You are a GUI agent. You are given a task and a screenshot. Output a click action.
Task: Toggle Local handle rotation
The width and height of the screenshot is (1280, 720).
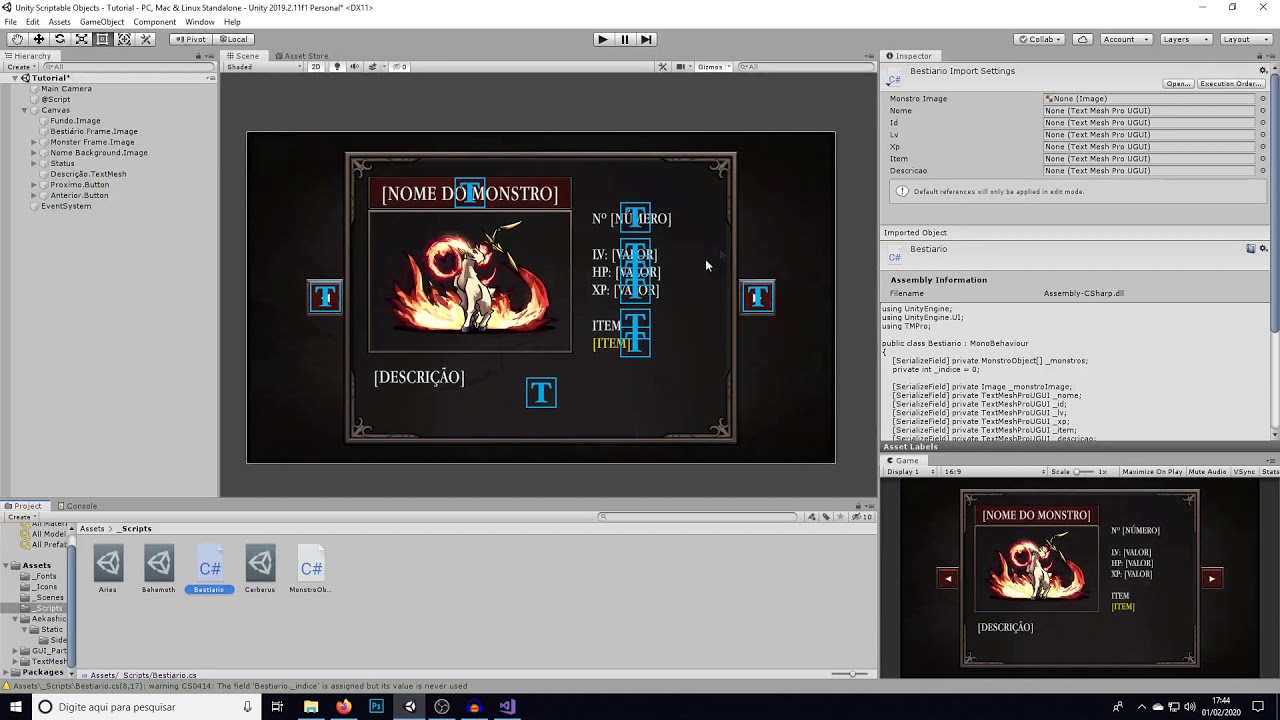click(234, 39)
